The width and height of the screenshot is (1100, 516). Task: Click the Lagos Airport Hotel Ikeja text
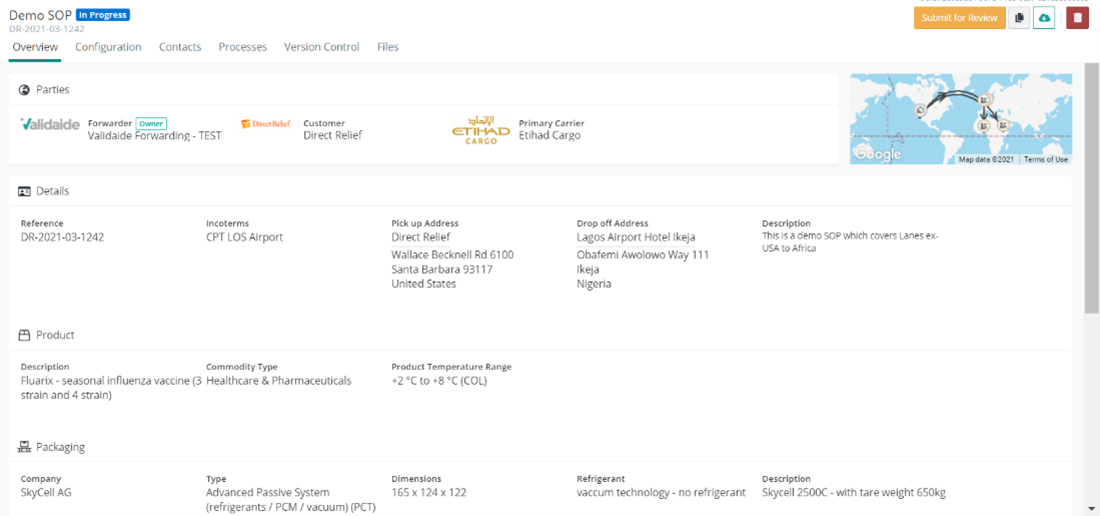coord(636,237)
